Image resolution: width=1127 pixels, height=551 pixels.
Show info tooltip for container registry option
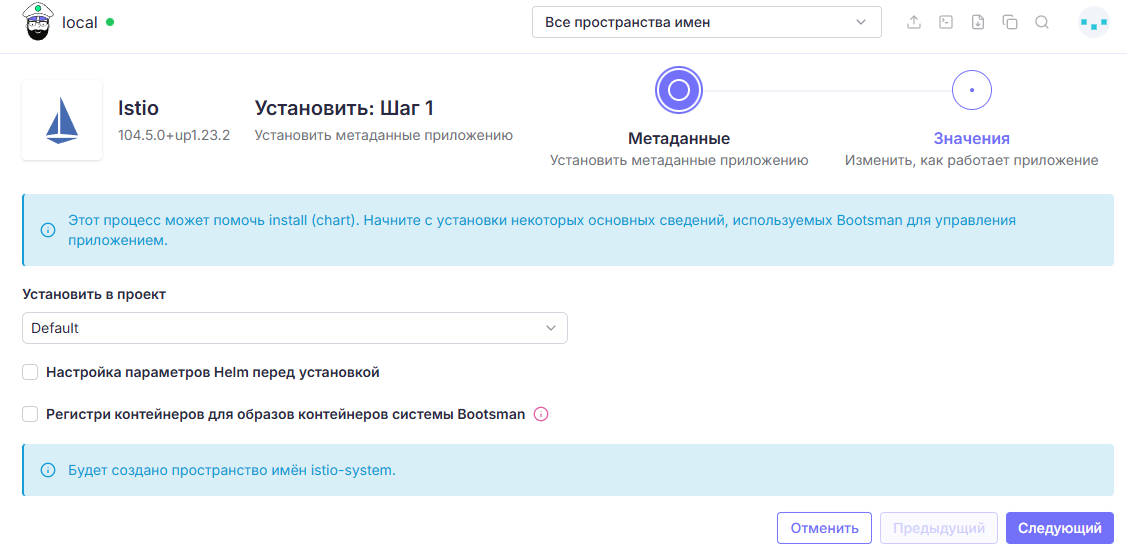(x=541, y=415)
